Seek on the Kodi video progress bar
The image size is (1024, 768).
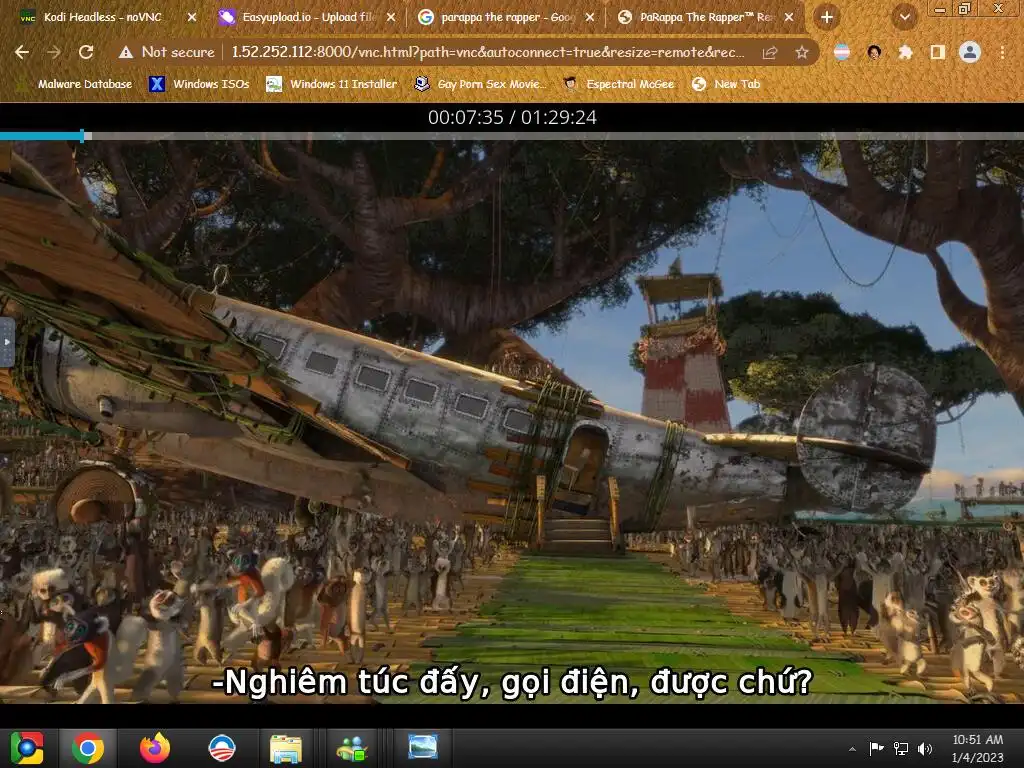tap(512, 136)
